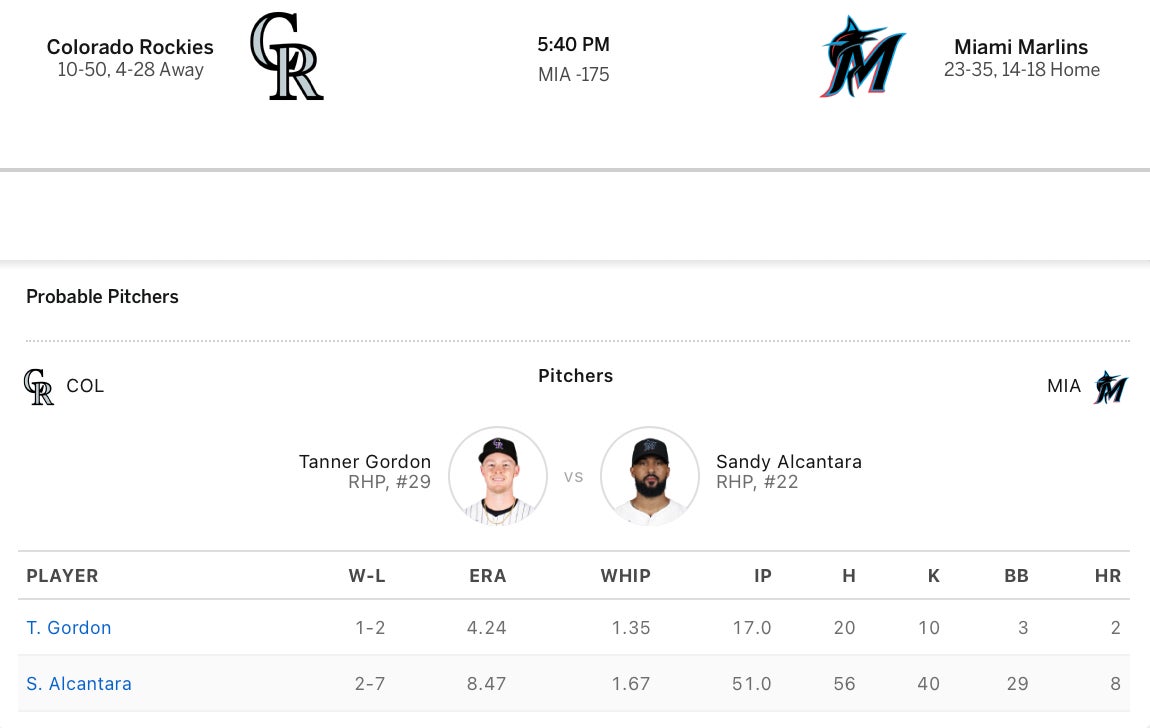Click the Miami Marlins team name
This screenshot has width=1150, height=728.
(x=1021, y=47)
